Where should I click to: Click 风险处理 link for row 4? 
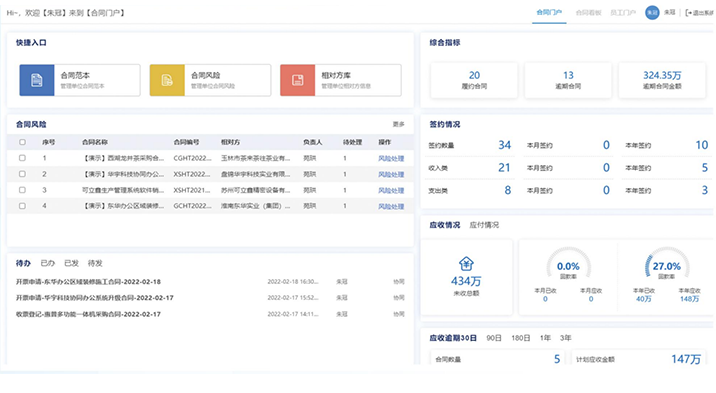[x=391, y=206]
